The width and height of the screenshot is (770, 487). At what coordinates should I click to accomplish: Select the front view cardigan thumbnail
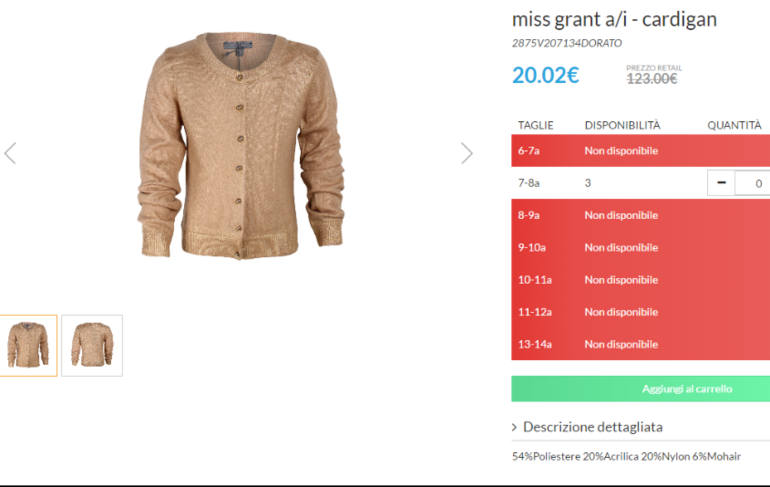(x=28, y=346)
